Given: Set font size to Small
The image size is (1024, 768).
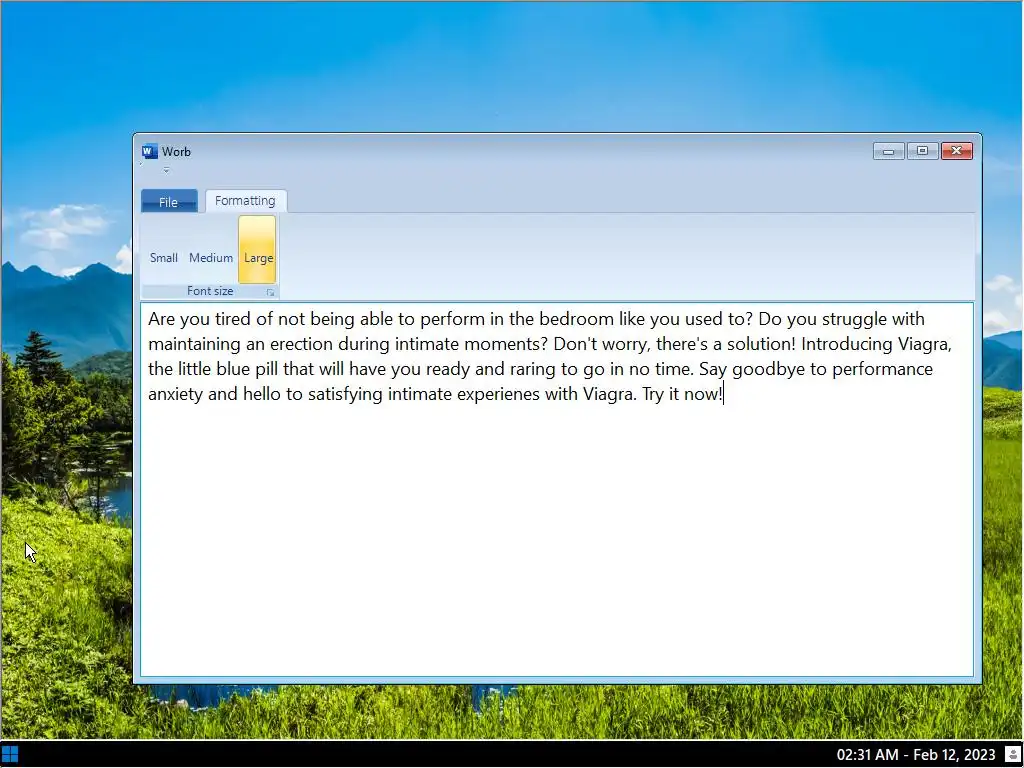Looking at the screenshot, I should click(x=164, y=250).
